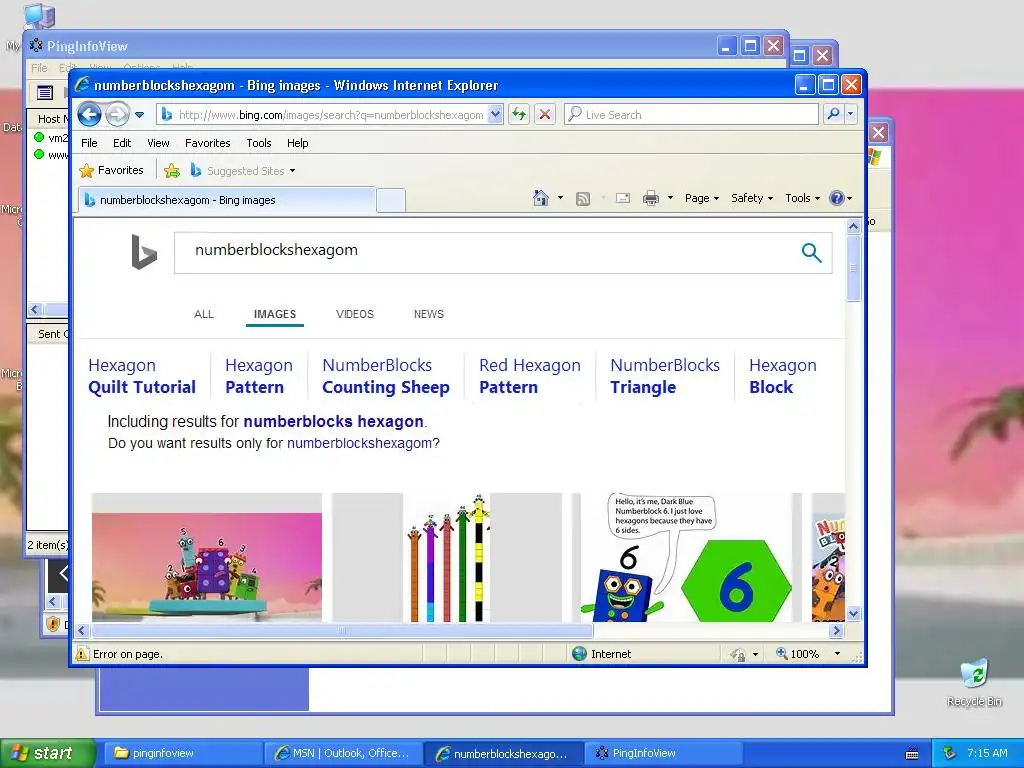
Task: Select the IMAGES tab
Action: click(275, 314)
